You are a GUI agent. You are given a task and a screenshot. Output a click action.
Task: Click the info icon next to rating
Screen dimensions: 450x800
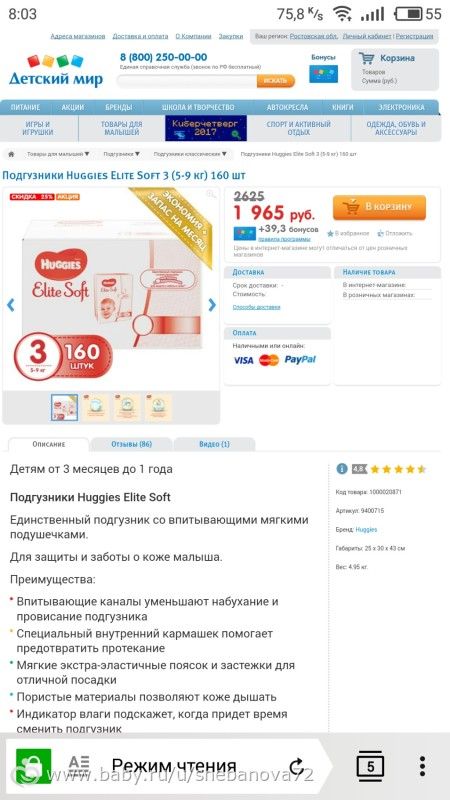(342, 468)
